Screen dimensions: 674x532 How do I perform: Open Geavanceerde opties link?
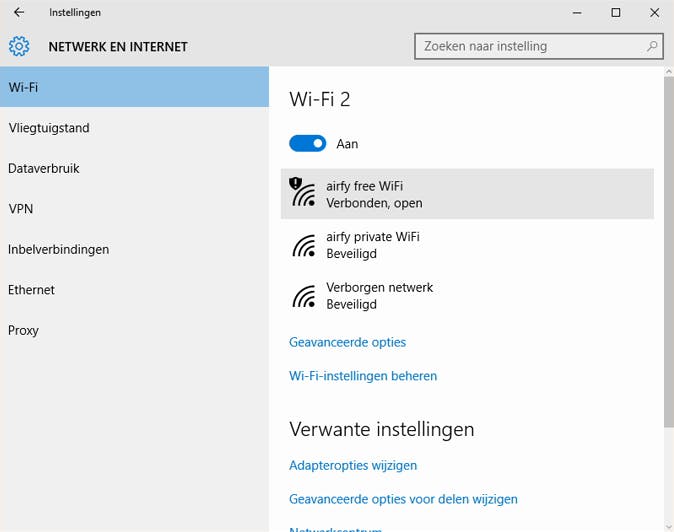coord(347,342)
